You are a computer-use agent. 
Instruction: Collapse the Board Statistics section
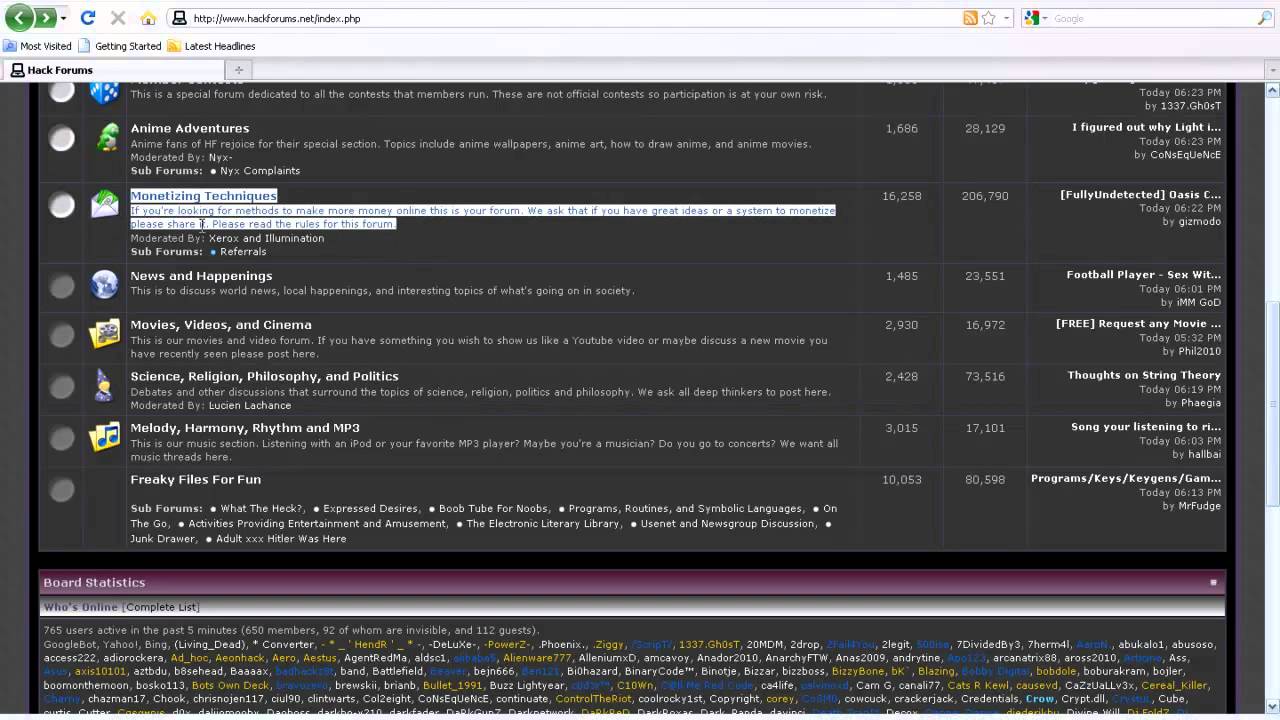pyautogui.click(x=1213, y=582)
